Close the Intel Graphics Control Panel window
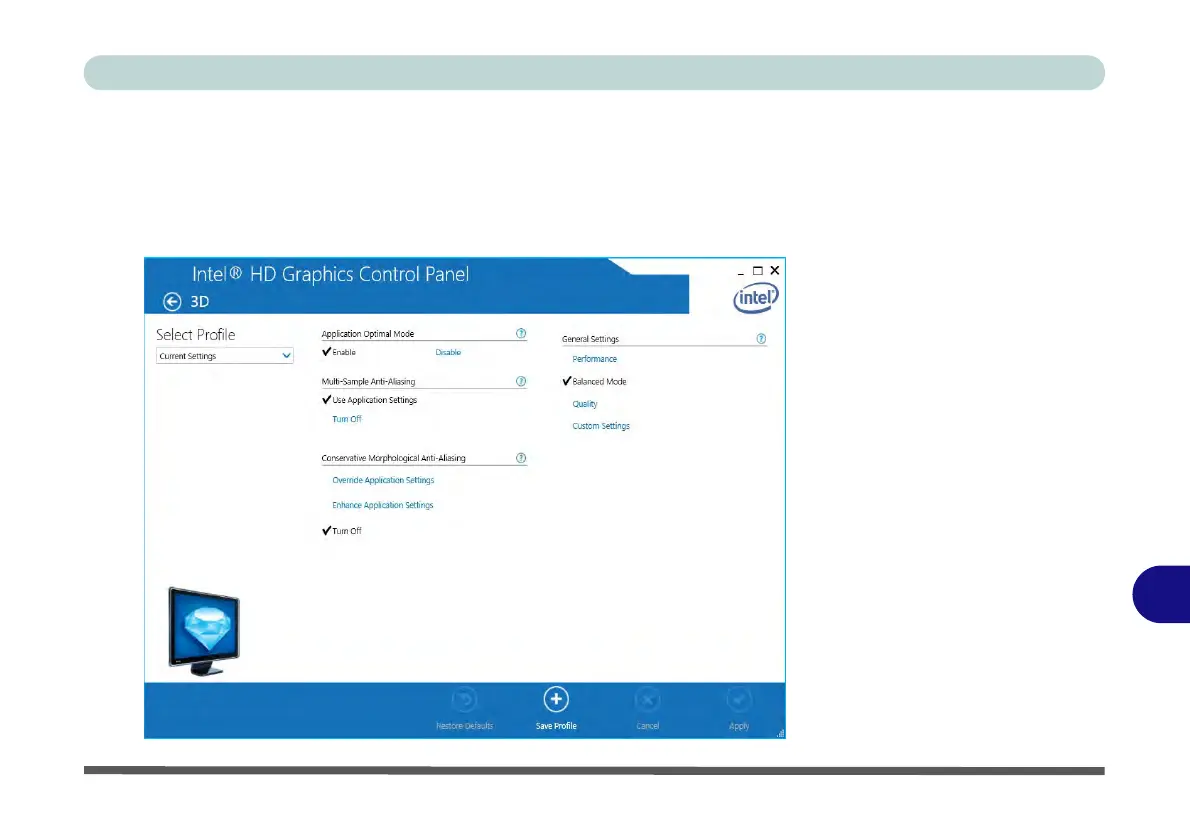Screen dimensions: 1190x838 (775, 270)
